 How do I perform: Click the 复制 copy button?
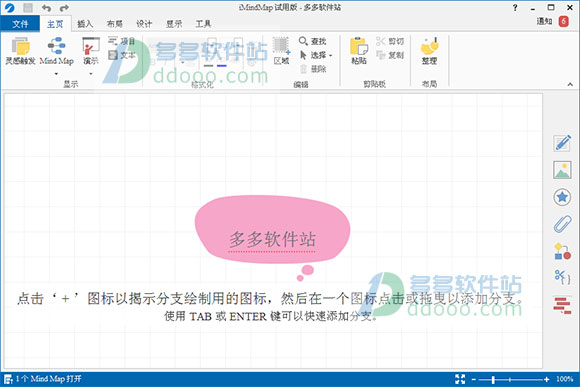click(x=390, y=55)
